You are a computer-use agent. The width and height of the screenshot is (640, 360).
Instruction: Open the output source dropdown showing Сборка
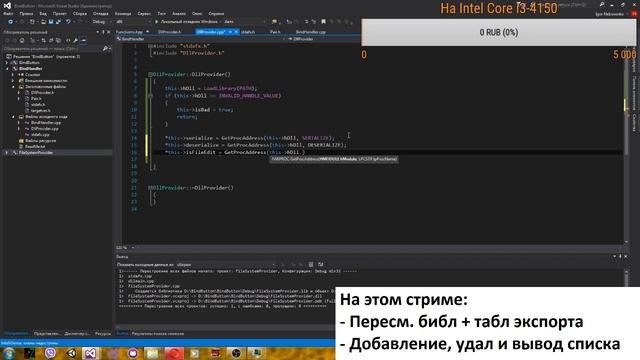227,264
